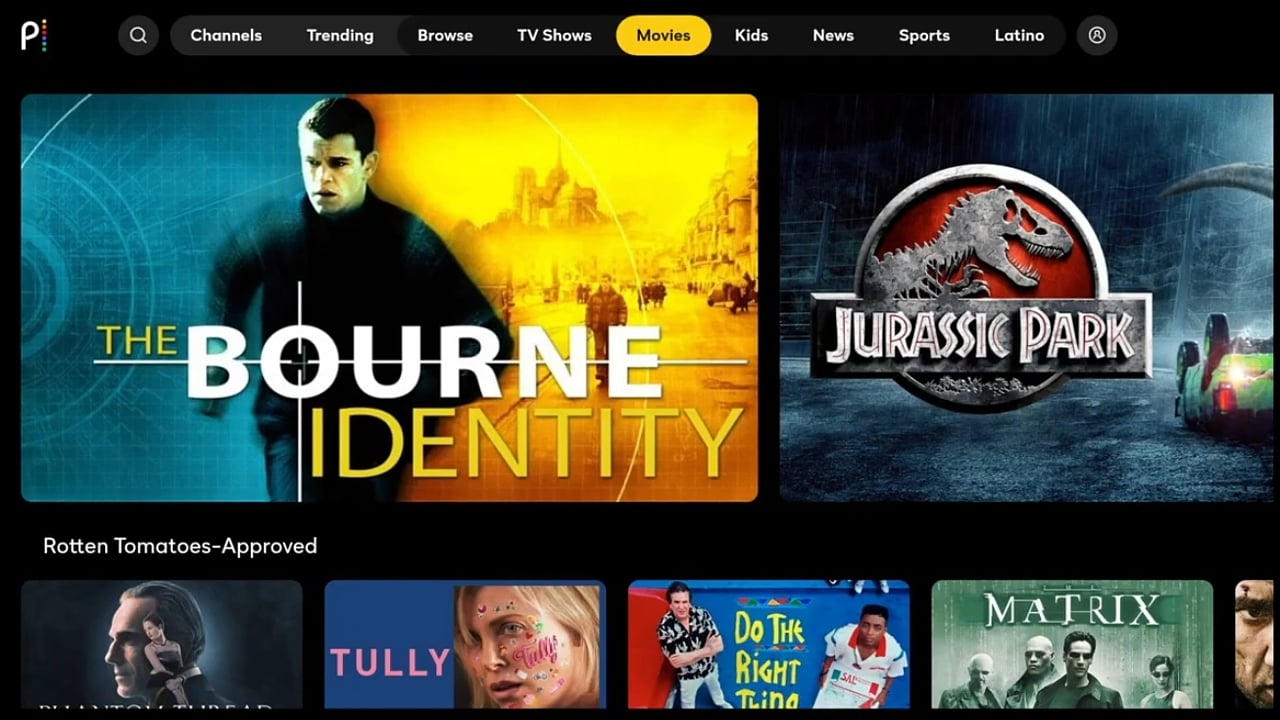This screenshot has height=720, width=1280.
Task: Click the Rotten Tomatoes-Approved row heading
Action: 180,546
